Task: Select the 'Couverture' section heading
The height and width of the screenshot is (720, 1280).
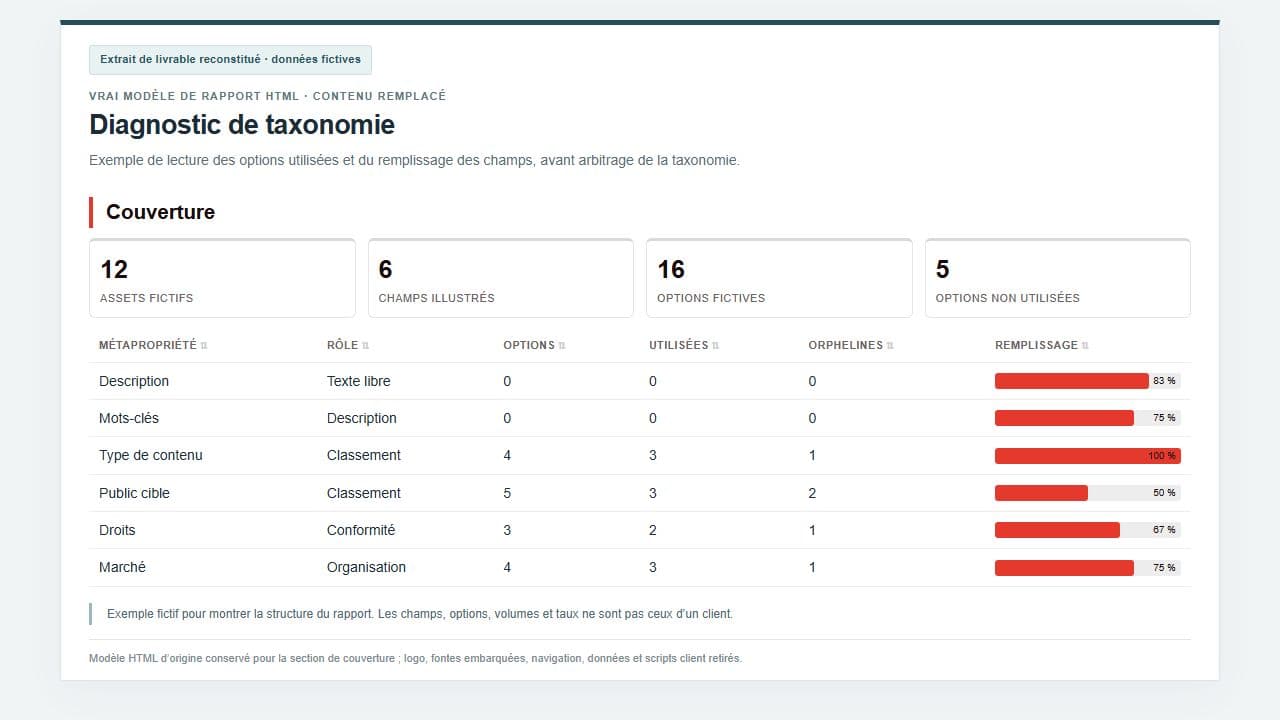Action: pos(160,212)
